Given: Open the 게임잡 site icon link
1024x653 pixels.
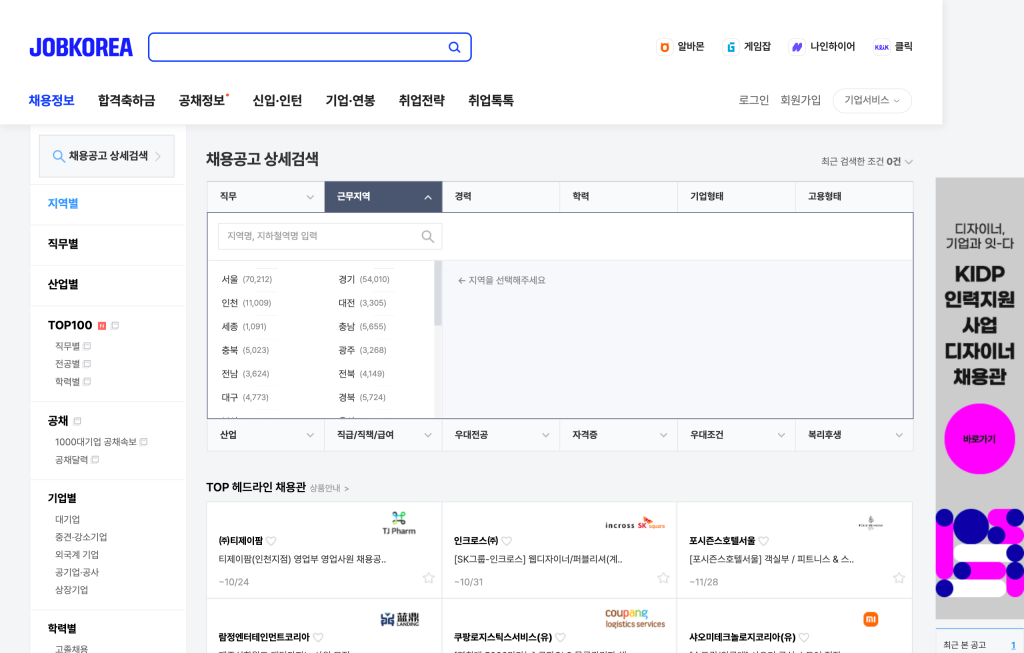Looking at the screenshot, I should (x=731, y=47).
